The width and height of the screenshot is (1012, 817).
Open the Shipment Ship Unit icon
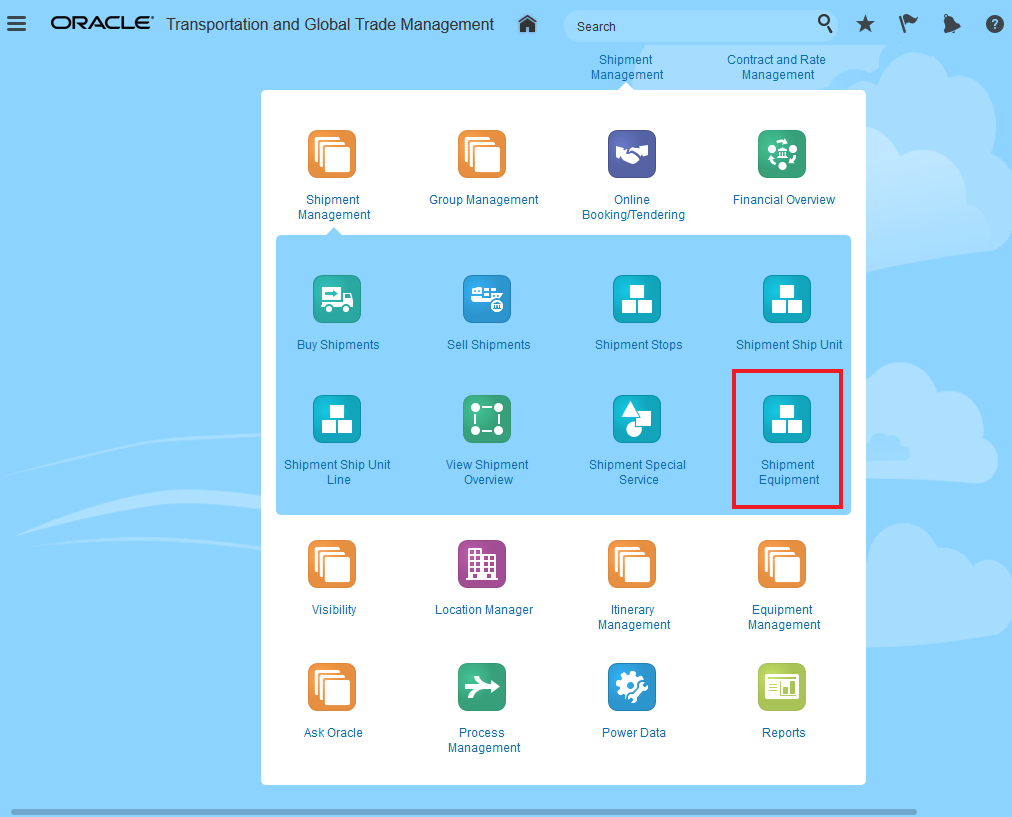(x=787, y=299)
